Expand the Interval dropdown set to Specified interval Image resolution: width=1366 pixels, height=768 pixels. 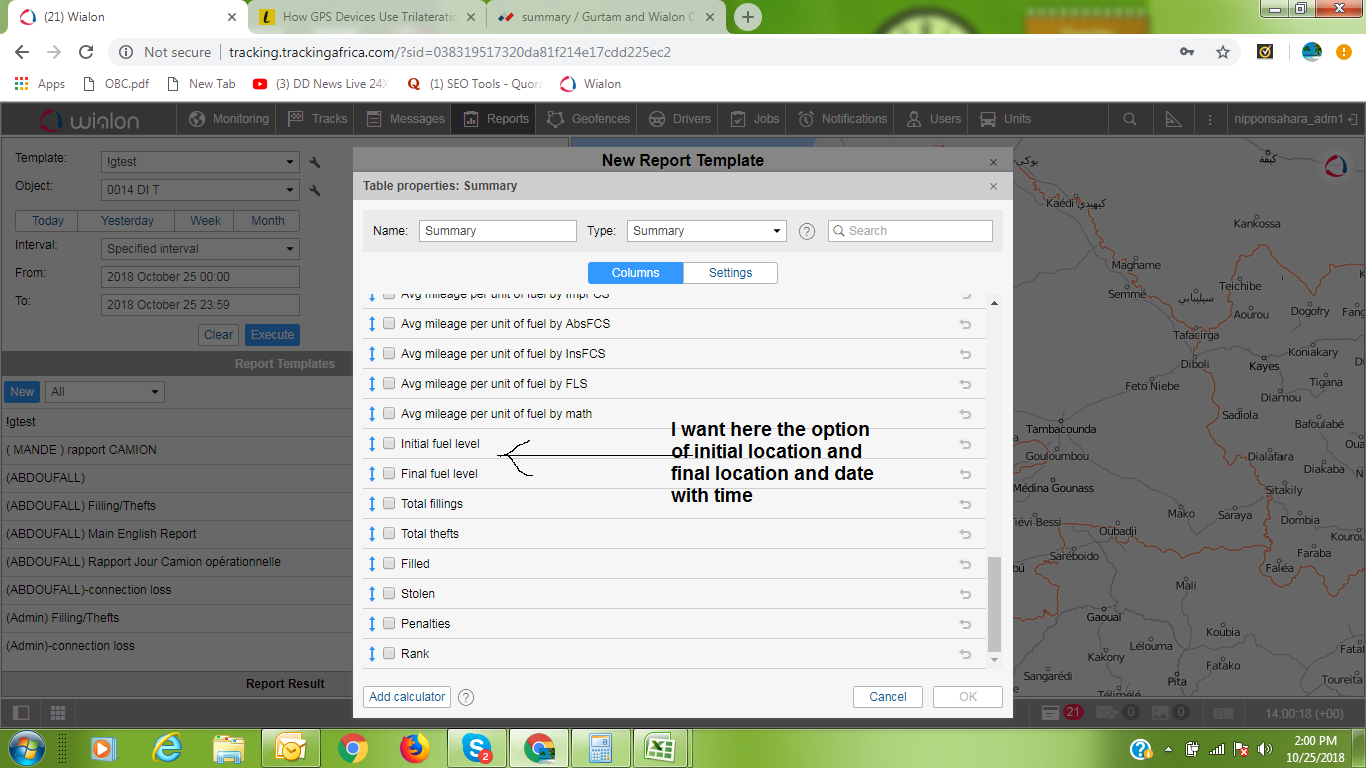pyautogui.click(x=201, y=249)
